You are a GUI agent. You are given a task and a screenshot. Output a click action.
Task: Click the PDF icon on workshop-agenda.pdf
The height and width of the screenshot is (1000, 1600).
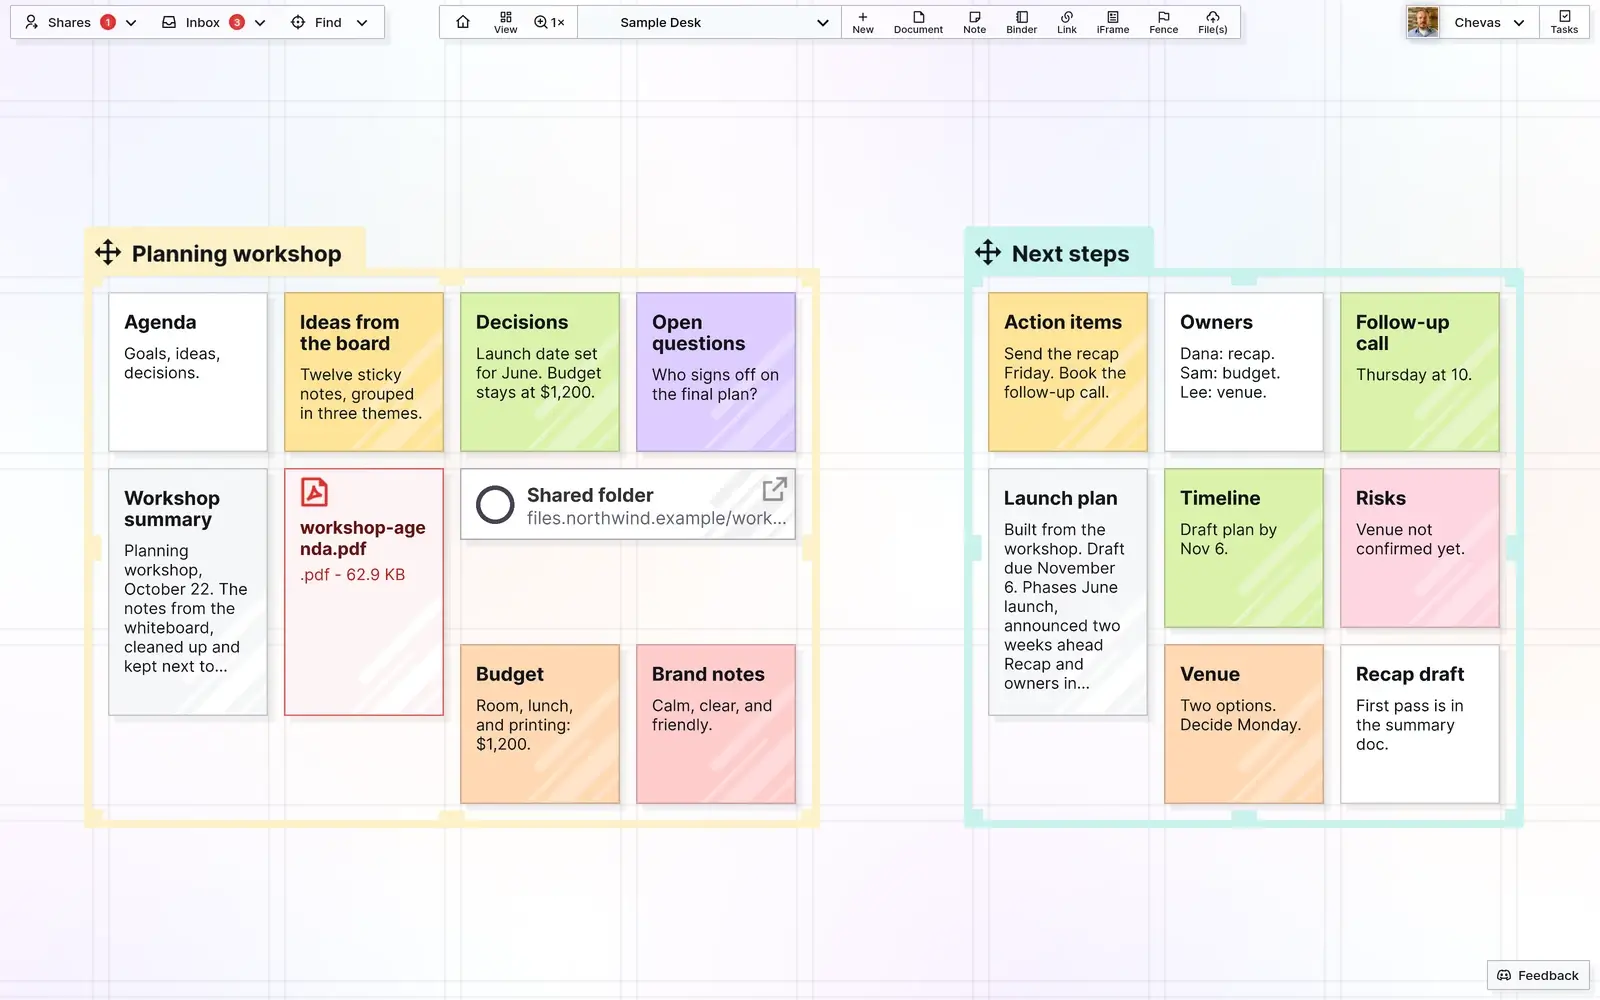pos(314,492)
